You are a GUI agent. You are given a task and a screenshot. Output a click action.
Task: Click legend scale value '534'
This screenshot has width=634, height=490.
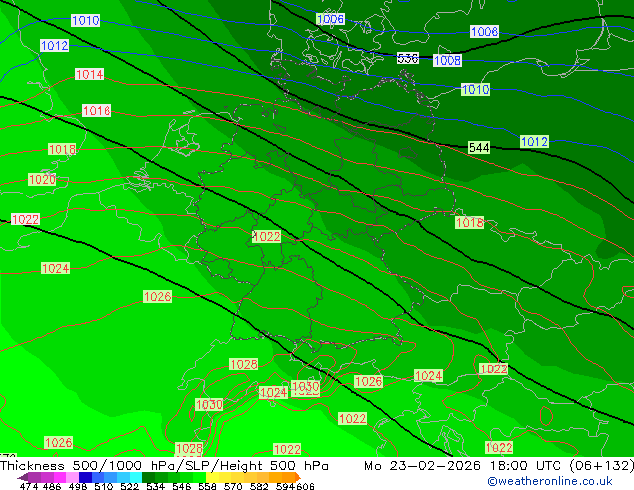(155, 486)
